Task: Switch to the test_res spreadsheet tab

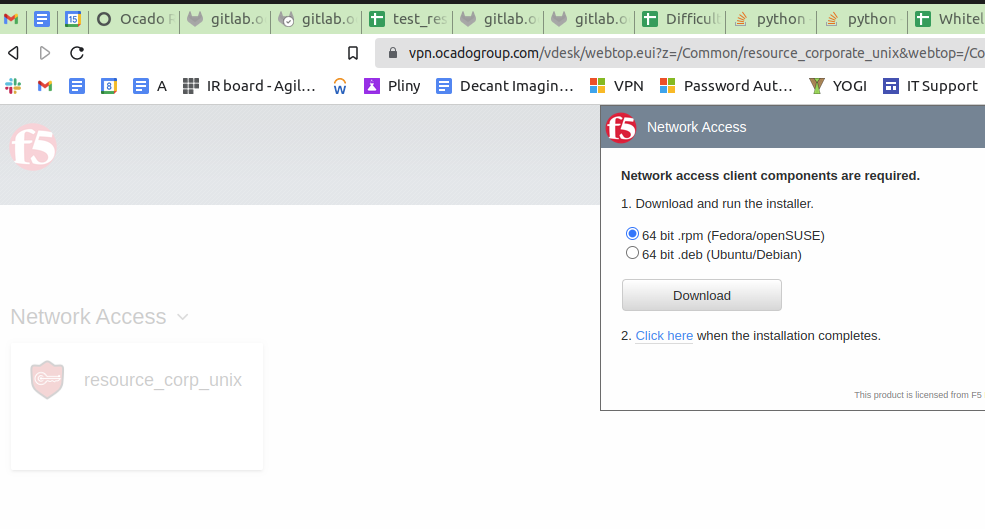Action: [x=409, y=19]
